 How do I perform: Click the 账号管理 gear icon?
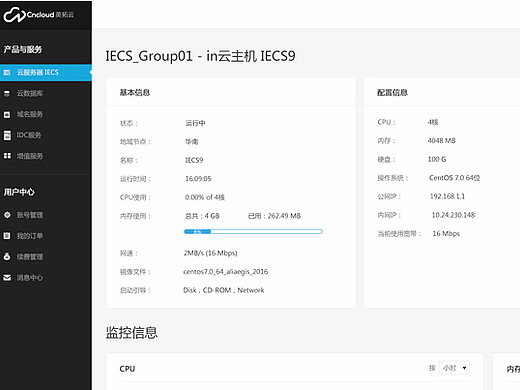pyautogui.click(x=7, y=215)
